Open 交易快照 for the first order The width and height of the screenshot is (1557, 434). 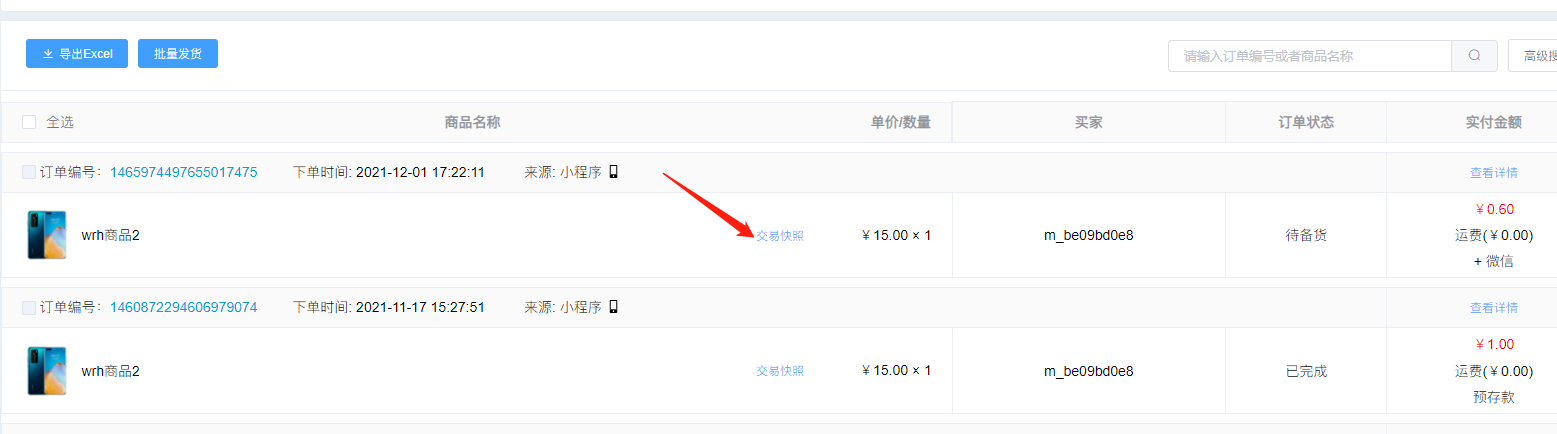click(780, 236)
